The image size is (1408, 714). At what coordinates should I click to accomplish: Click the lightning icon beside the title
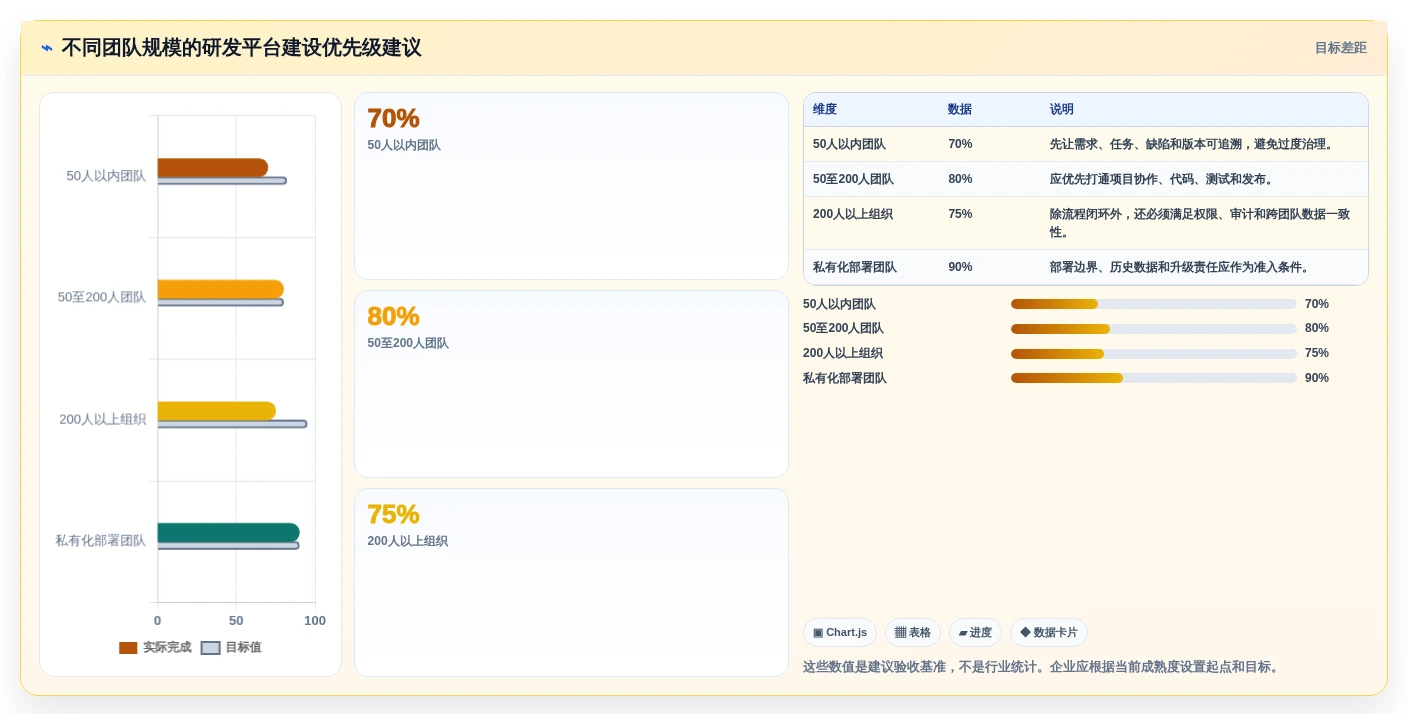coord(47,48)
